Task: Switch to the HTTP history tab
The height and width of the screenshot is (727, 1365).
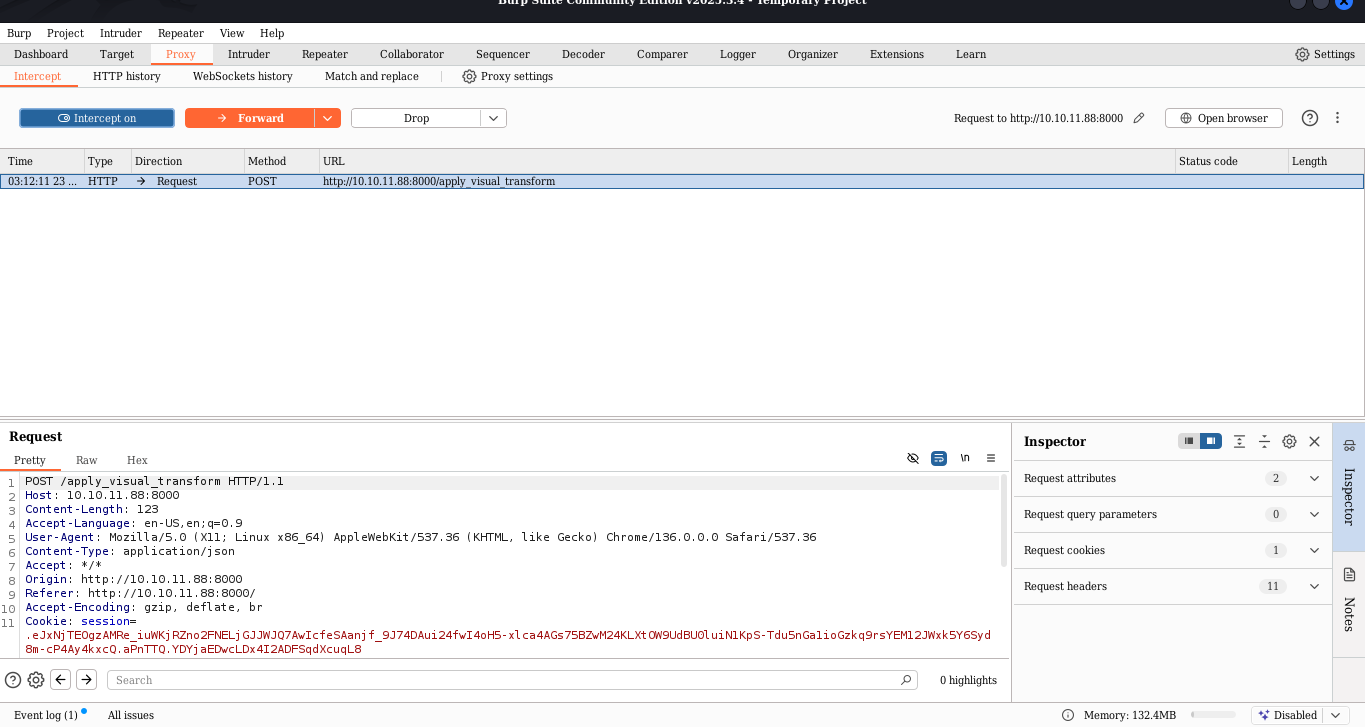Action: (x=127, y=76)
